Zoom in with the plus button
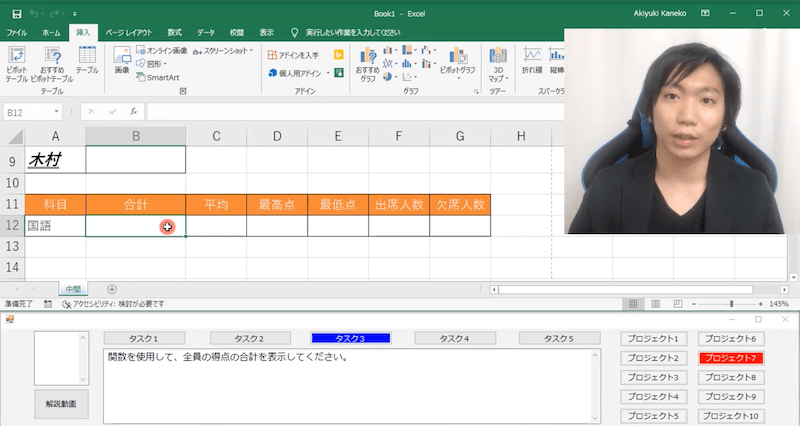 click(x=761, y=304)
